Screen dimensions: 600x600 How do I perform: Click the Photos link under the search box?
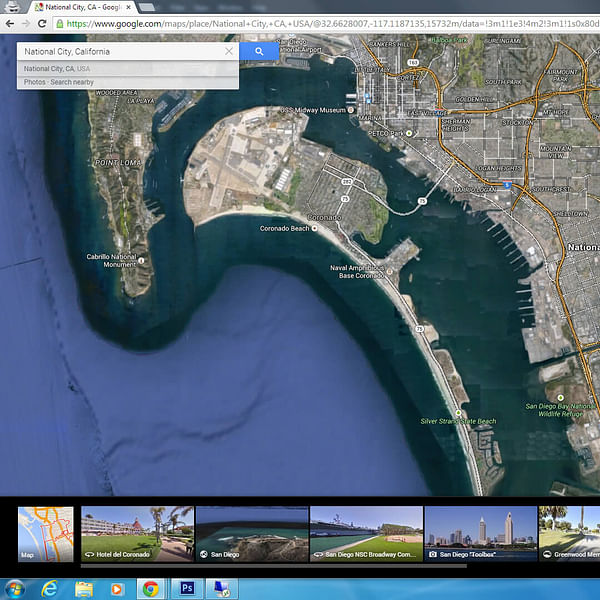[x=34, y=82]
